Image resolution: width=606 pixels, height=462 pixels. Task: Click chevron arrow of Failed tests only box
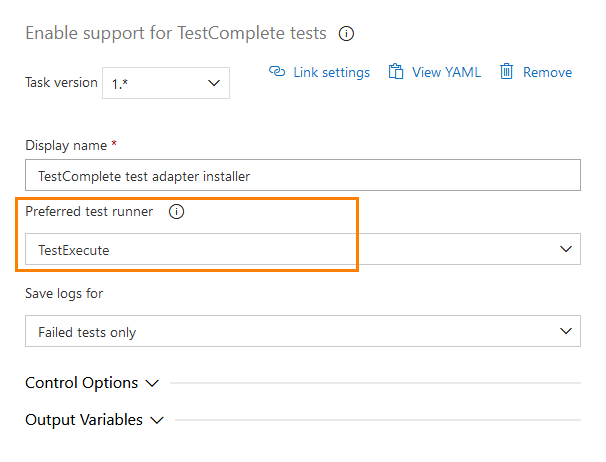click(x=566, y=331)
